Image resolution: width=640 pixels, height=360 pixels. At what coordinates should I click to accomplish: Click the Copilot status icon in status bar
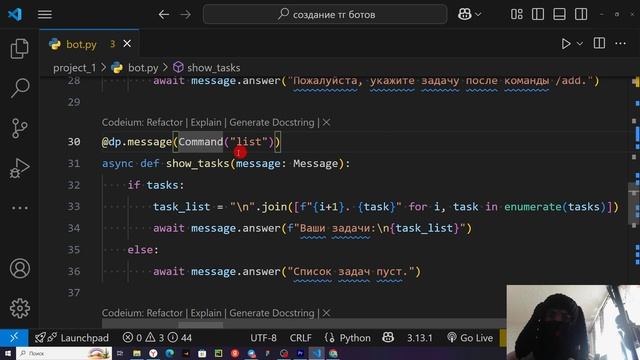388,338
